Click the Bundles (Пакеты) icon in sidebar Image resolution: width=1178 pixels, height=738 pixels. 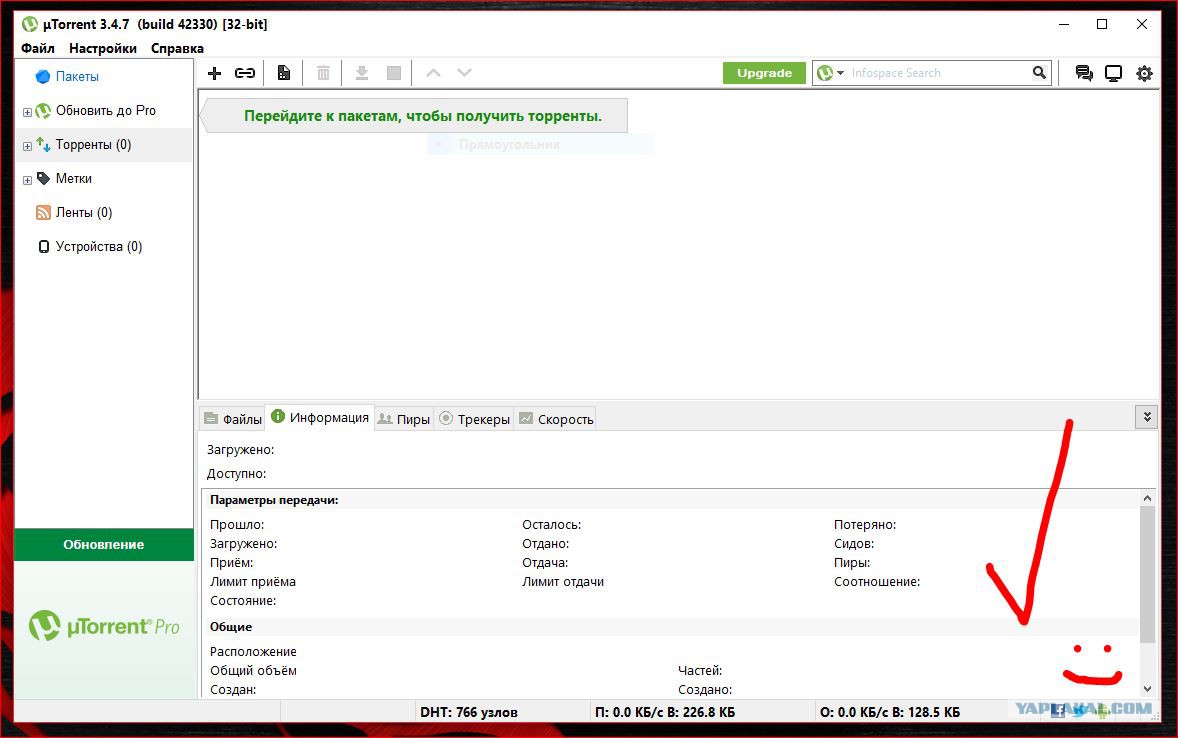click(x=43, y=77)
